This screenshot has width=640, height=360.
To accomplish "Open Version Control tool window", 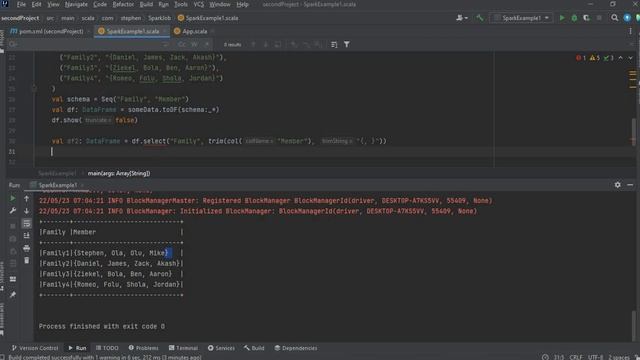I will coord(35,348).
